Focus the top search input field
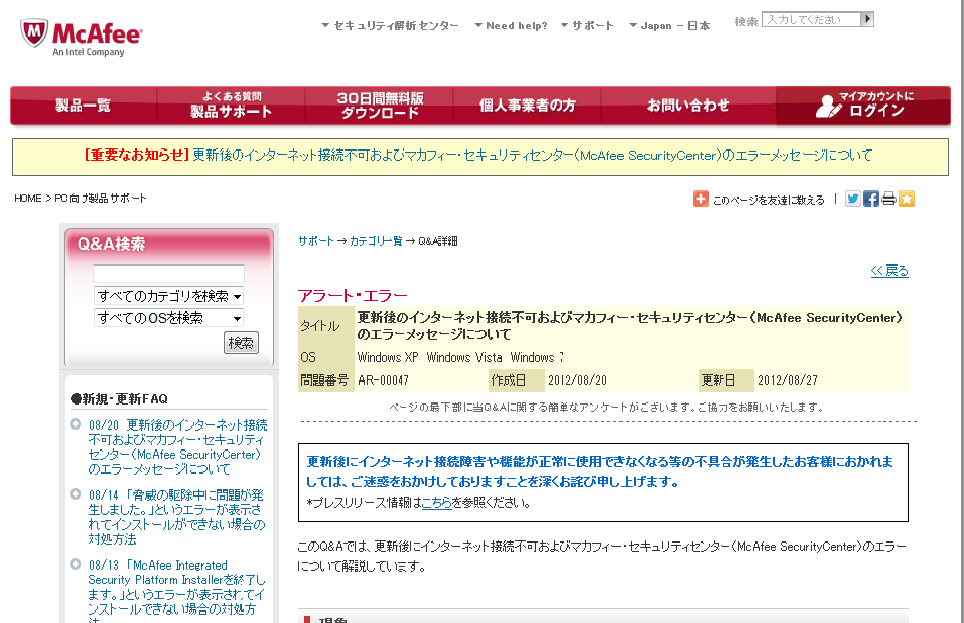Image resolution: width=964 pixels, height=623 pixels. click(x=812, y=19)
